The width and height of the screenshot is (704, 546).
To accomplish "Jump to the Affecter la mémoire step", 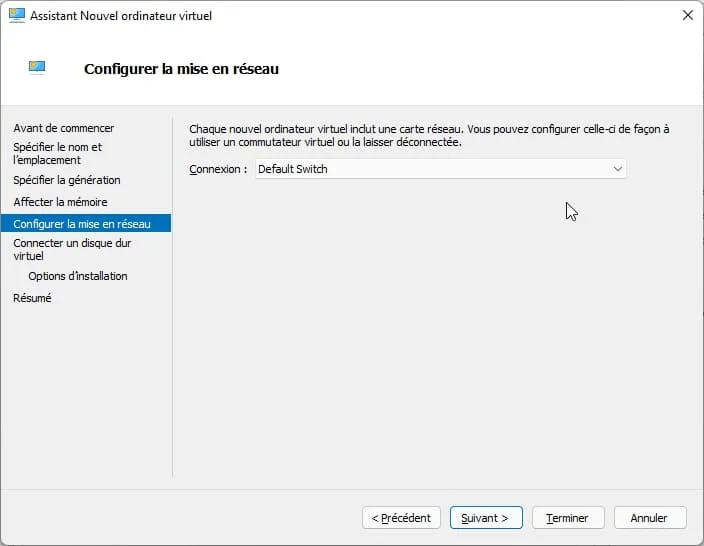I will pos(60,202).
